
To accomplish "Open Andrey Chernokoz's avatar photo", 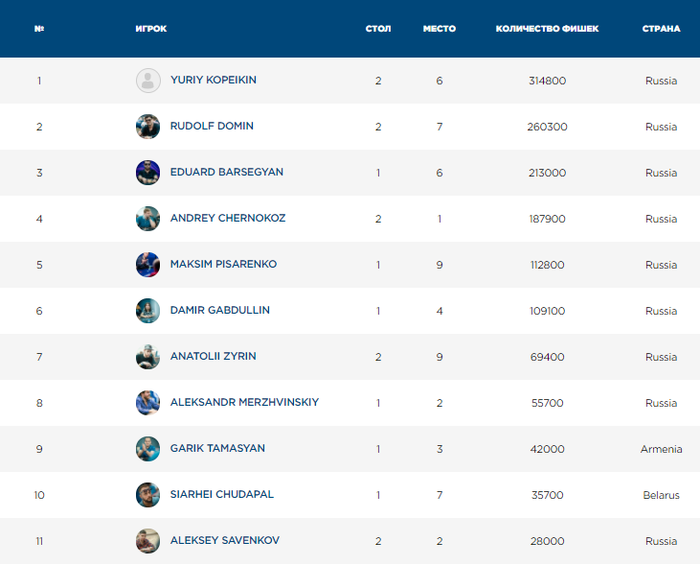I will (x=148, y=218).
